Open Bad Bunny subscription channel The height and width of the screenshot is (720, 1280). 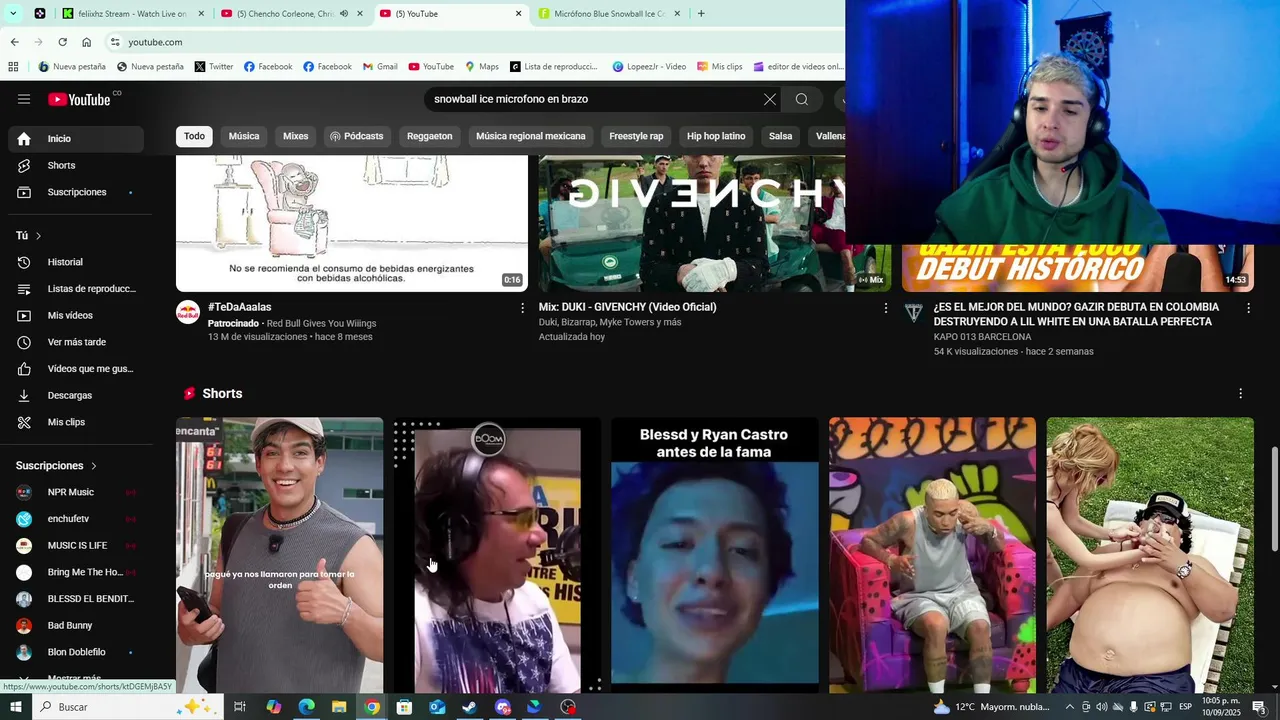coord(76,626)
